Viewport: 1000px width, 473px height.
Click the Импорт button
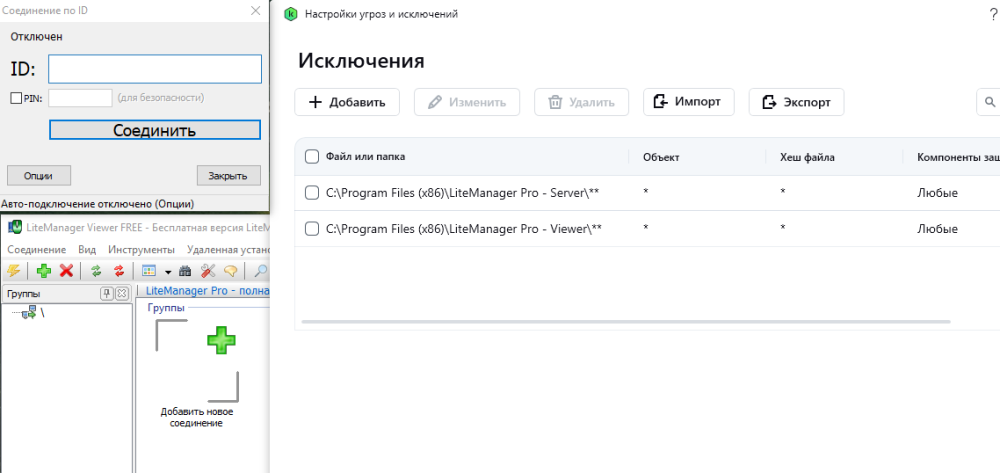pos(689,102)
